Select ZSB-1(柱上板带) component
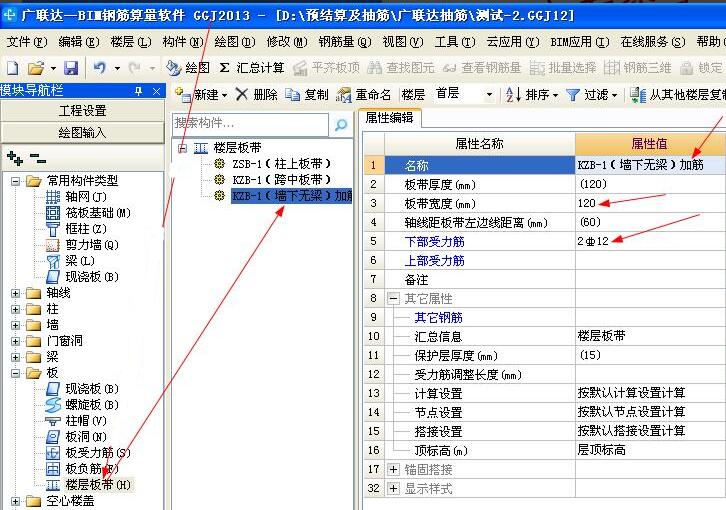 [x=282, y=164]
